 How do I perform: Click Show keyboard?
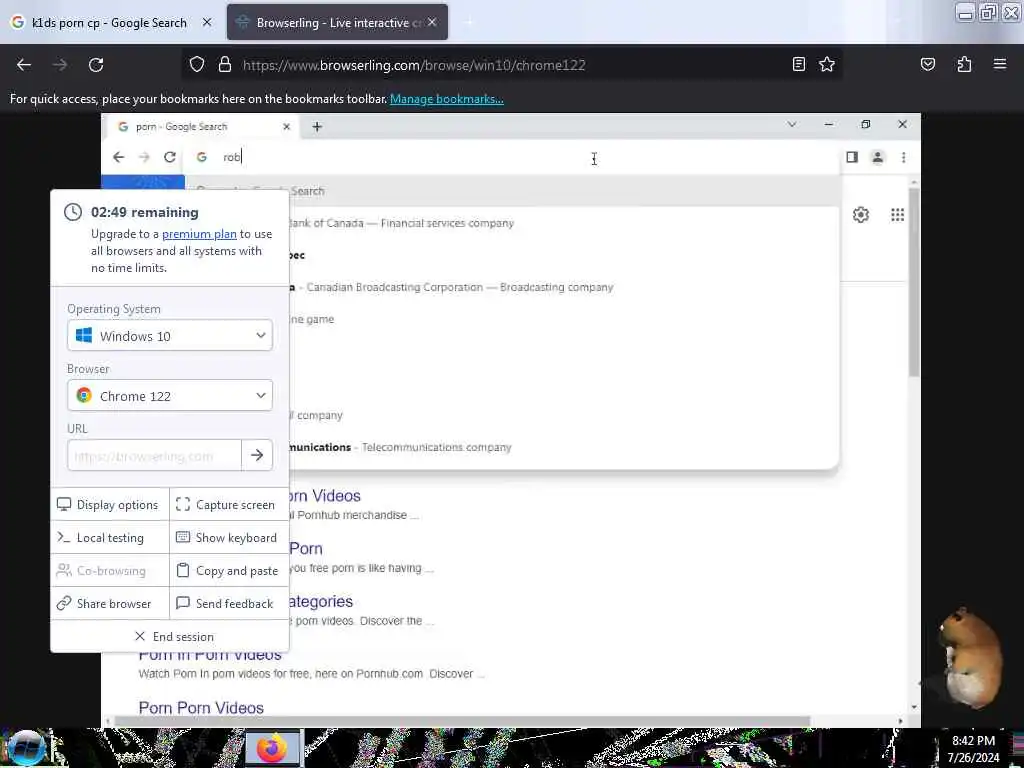pyautogui.click(x=229, y=537)
